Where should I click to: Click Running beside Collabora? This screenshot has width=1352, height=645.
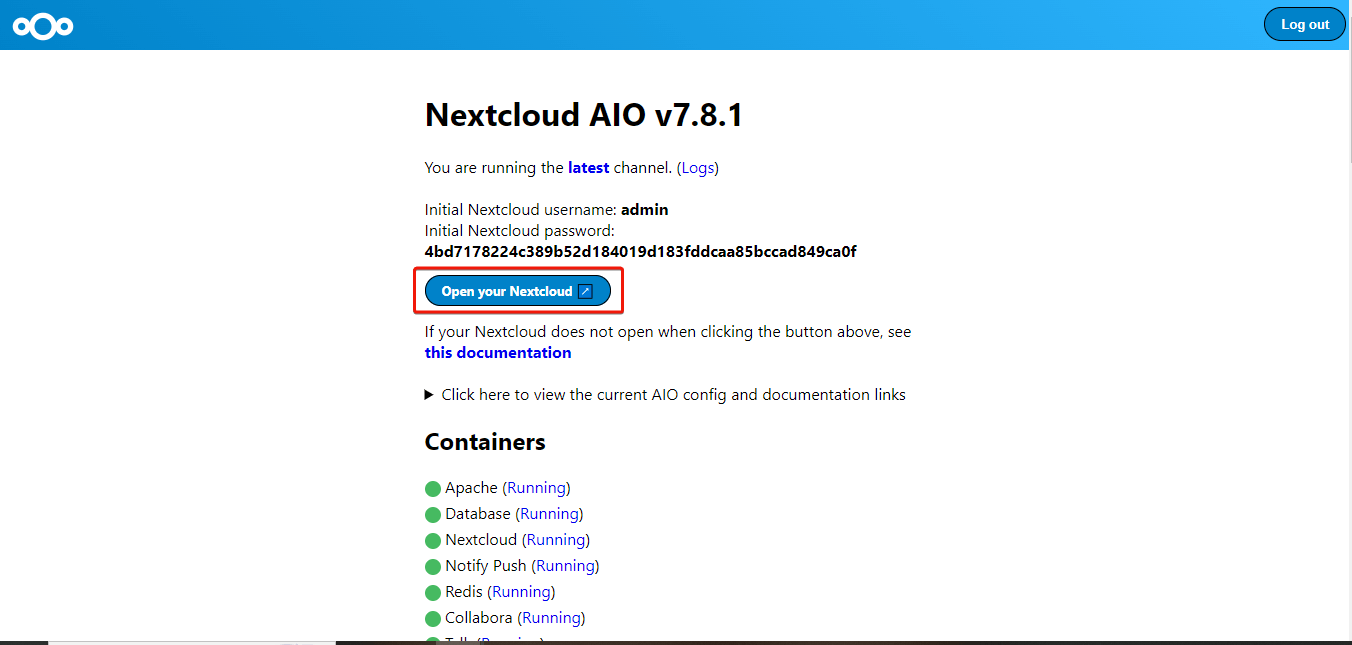click(551, 617)
